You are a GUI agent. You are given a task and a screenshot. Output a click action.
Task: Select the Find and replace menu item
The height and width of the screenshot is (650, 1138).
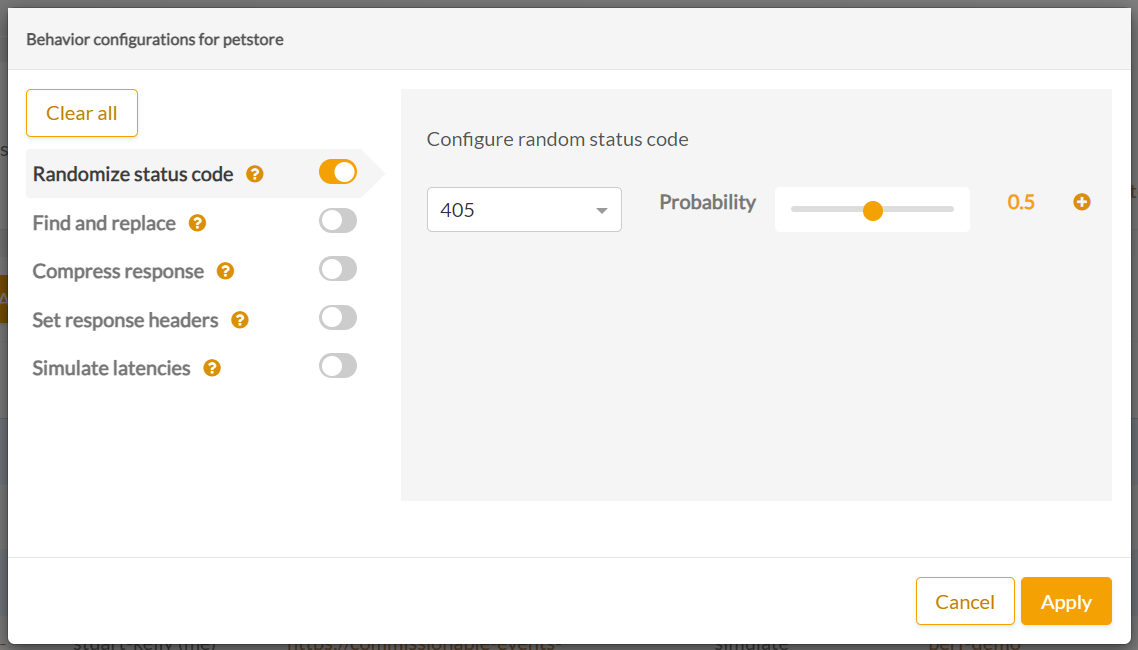point(104,223)
